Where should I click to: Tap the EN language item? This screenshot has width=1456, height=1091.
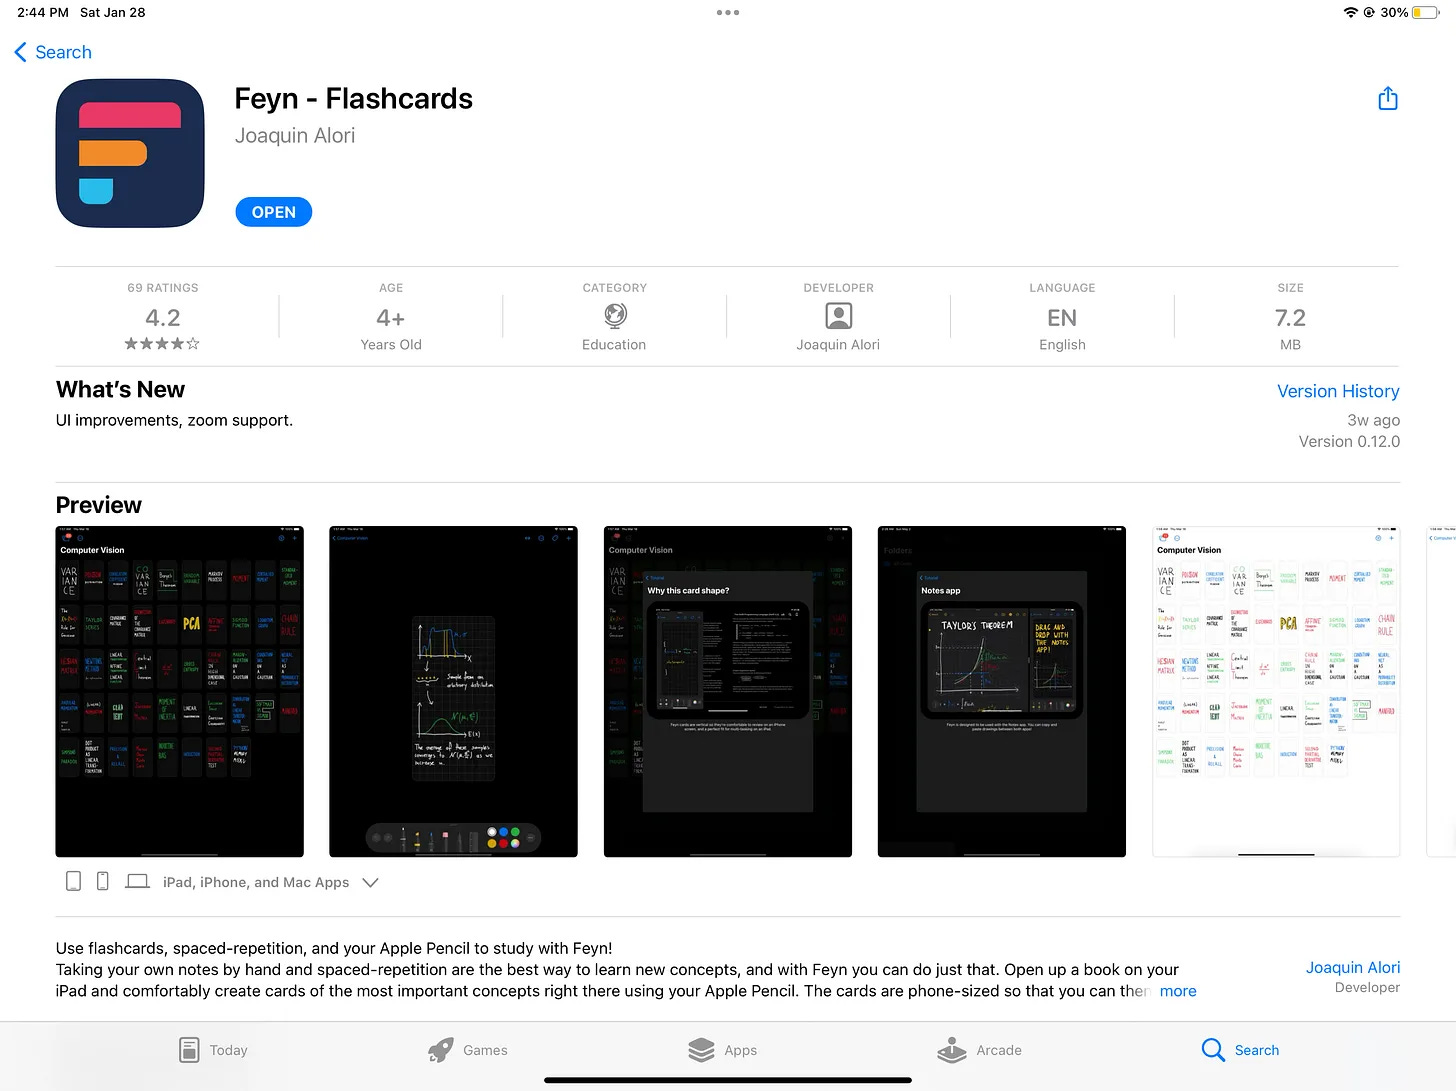click(x=1062, y=318)
